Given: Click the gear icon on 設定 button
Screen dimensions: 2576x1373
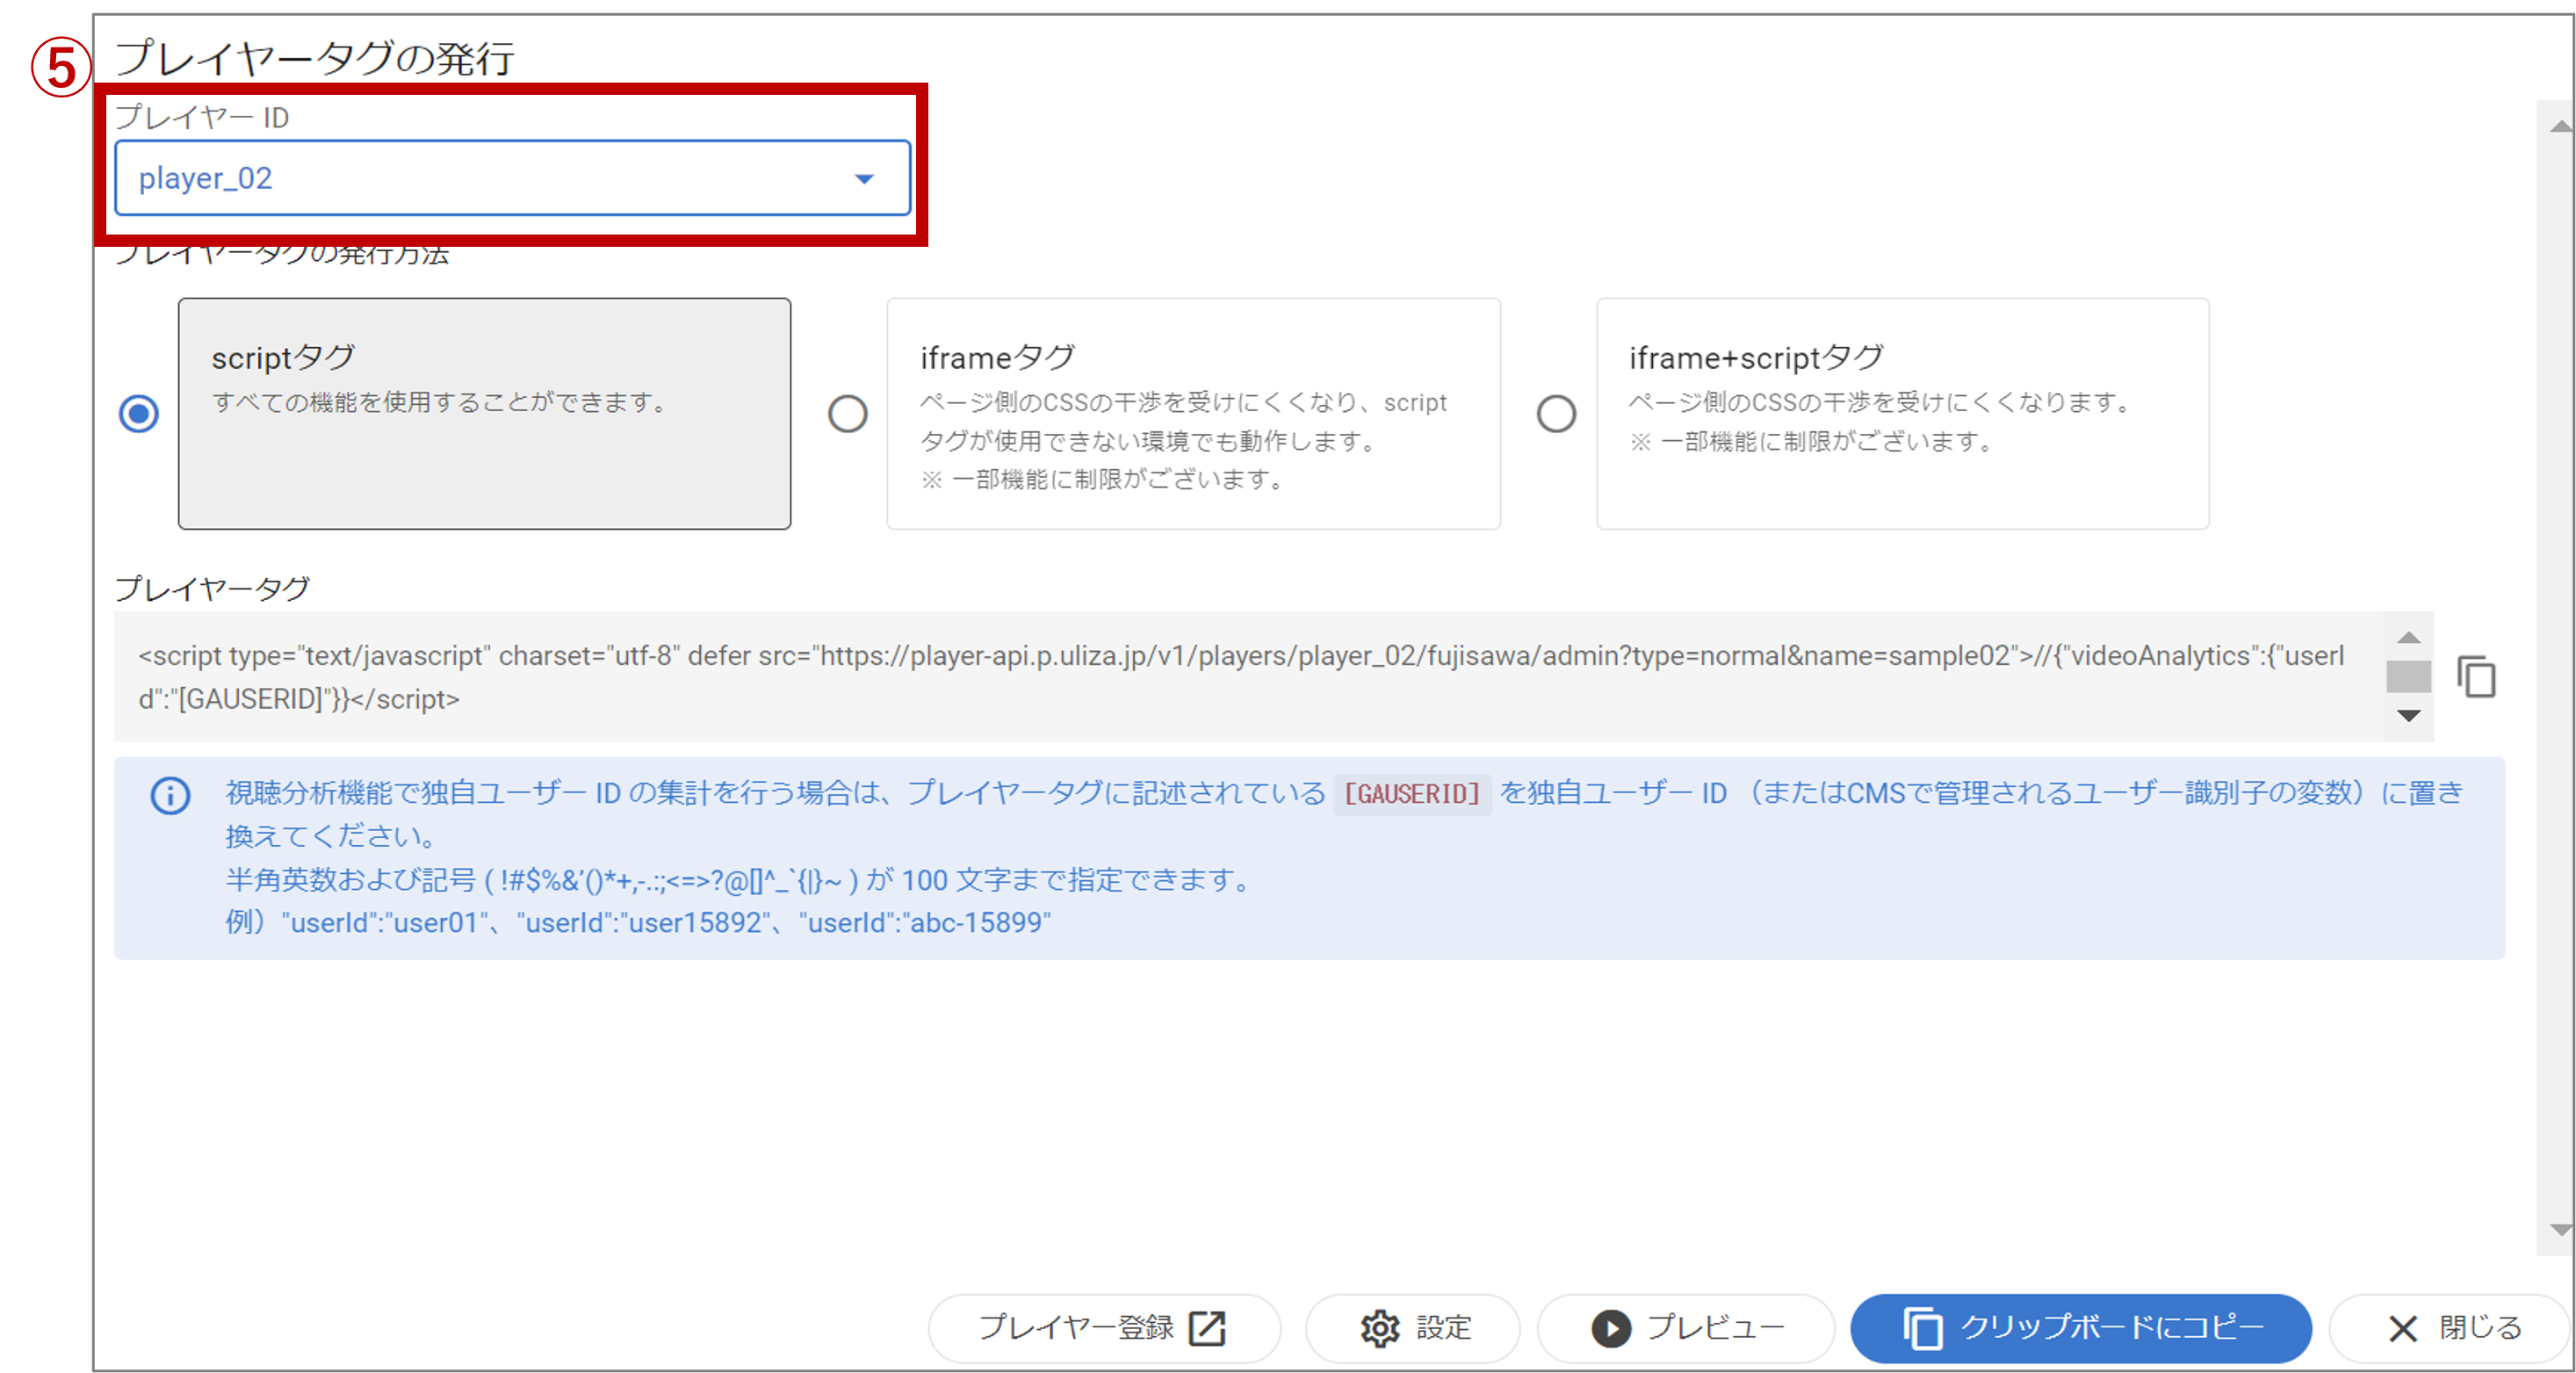Looking at the screenshot, I should tap(1380, 1328).
